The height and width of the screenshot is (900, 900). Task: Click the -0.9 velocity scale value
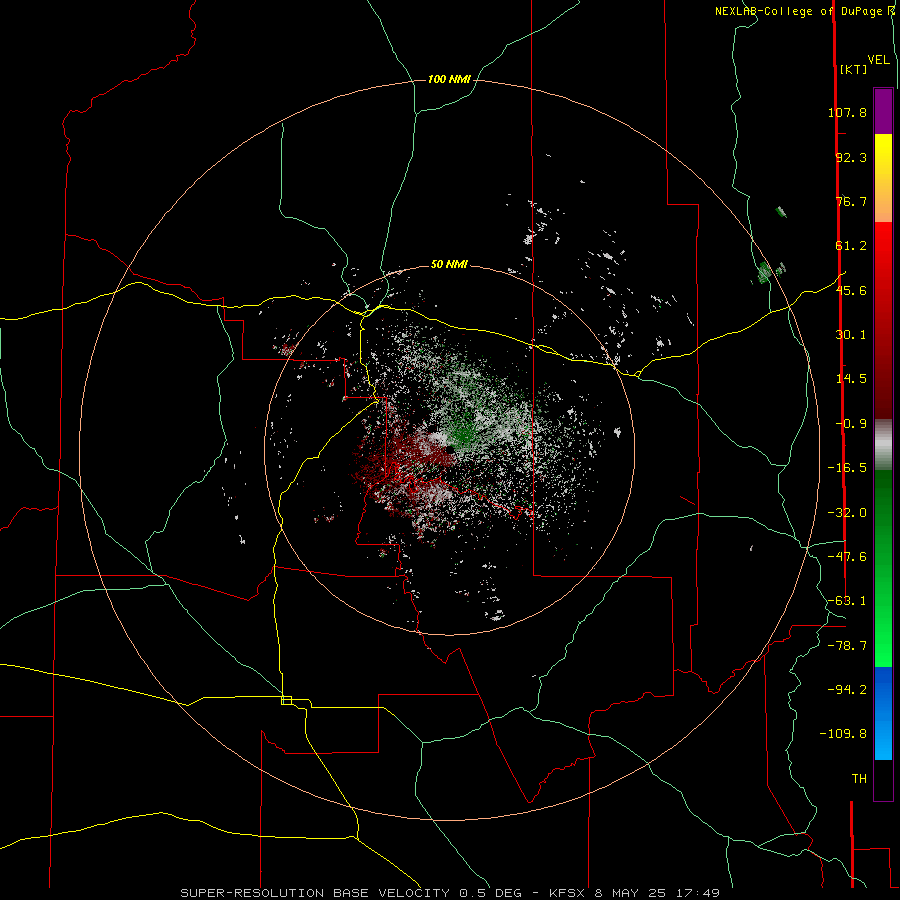[x=851, y=424]
